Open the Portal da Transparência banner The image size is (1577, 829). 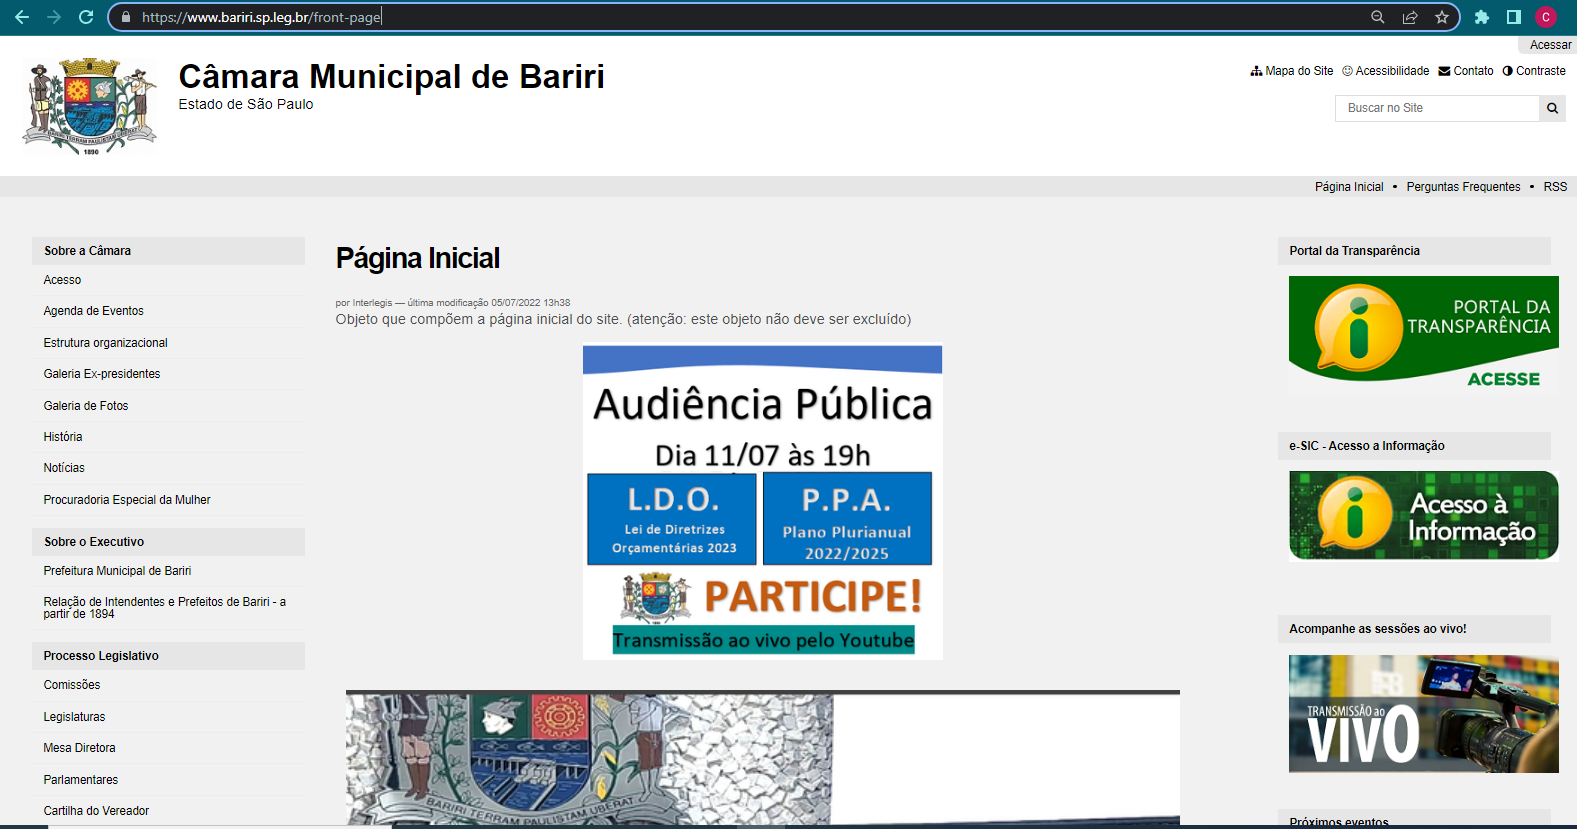click(x=1423, y=333)
